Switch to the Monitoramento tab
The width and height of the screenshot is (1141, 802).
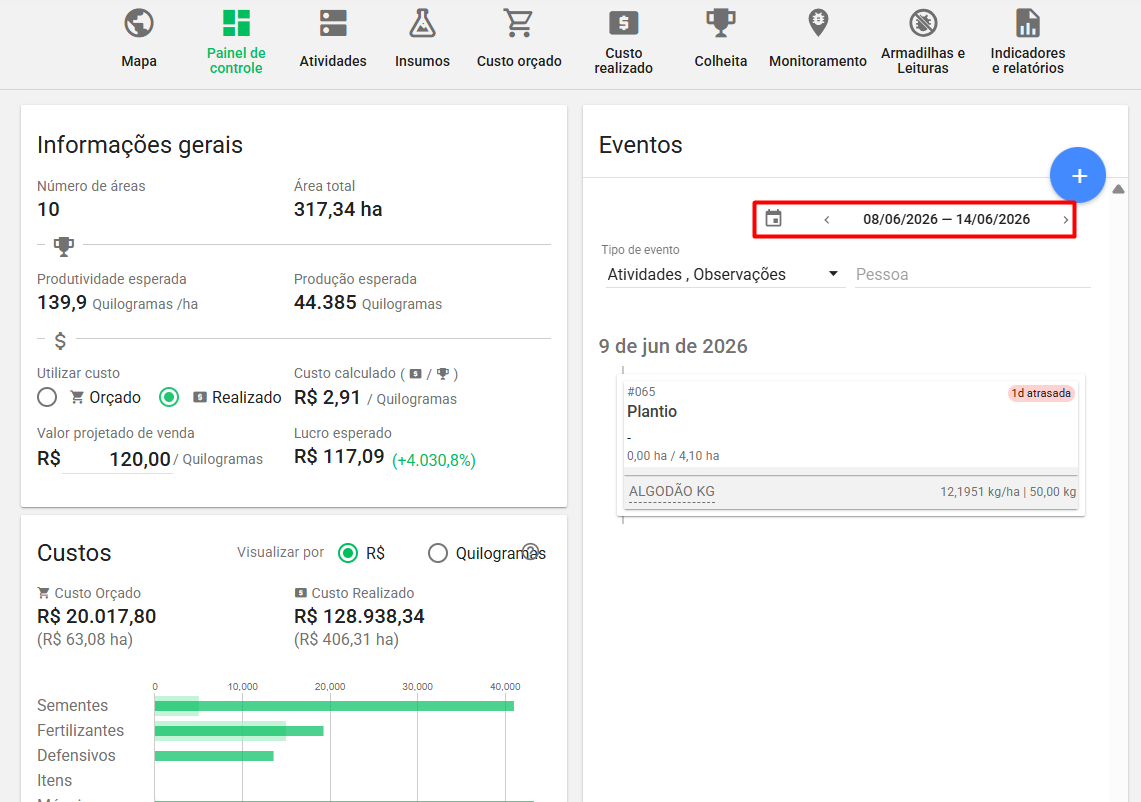(818, 61)
